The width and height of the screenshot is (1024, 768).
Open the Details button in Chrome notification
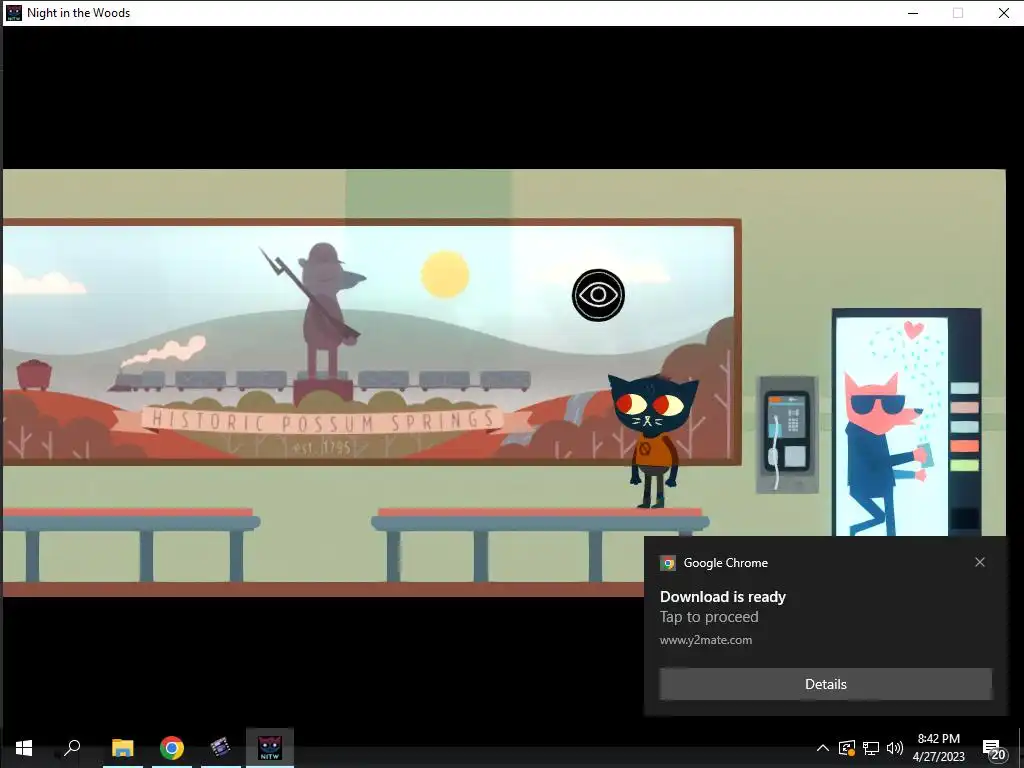[825, 684]
